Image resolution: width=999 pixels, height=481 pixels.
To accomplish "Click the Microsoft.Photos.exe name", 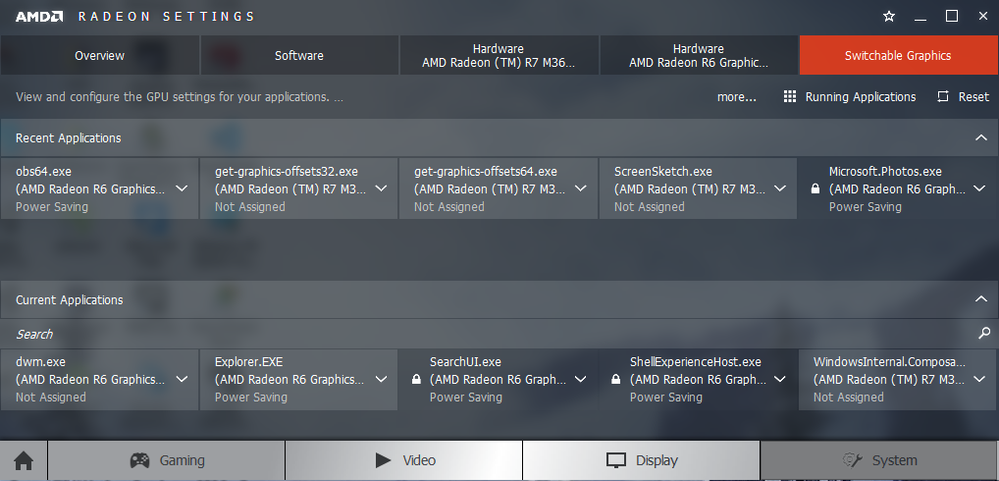I will (885, 171).
